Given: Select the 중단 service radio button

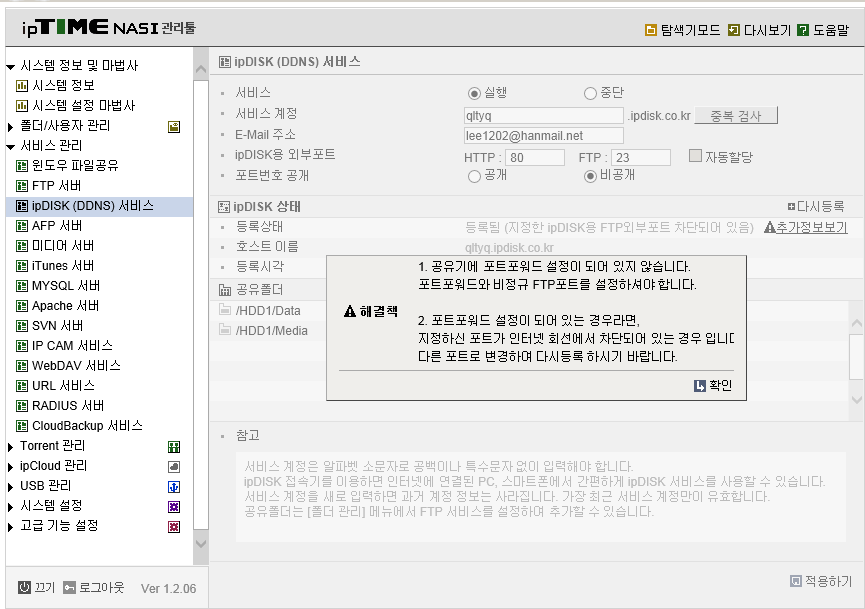Looking at the screenshot, I should pyautogui.click(x=590, y=93).
